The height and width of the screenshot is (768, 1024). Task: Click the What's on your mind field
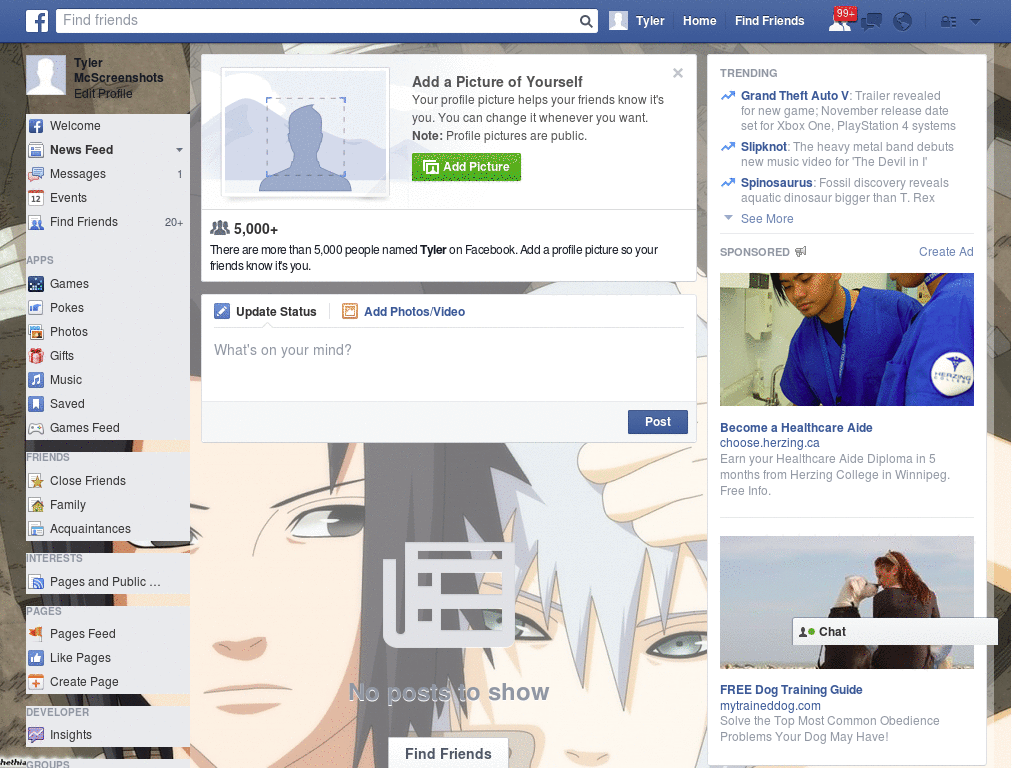tap(449, 366)
